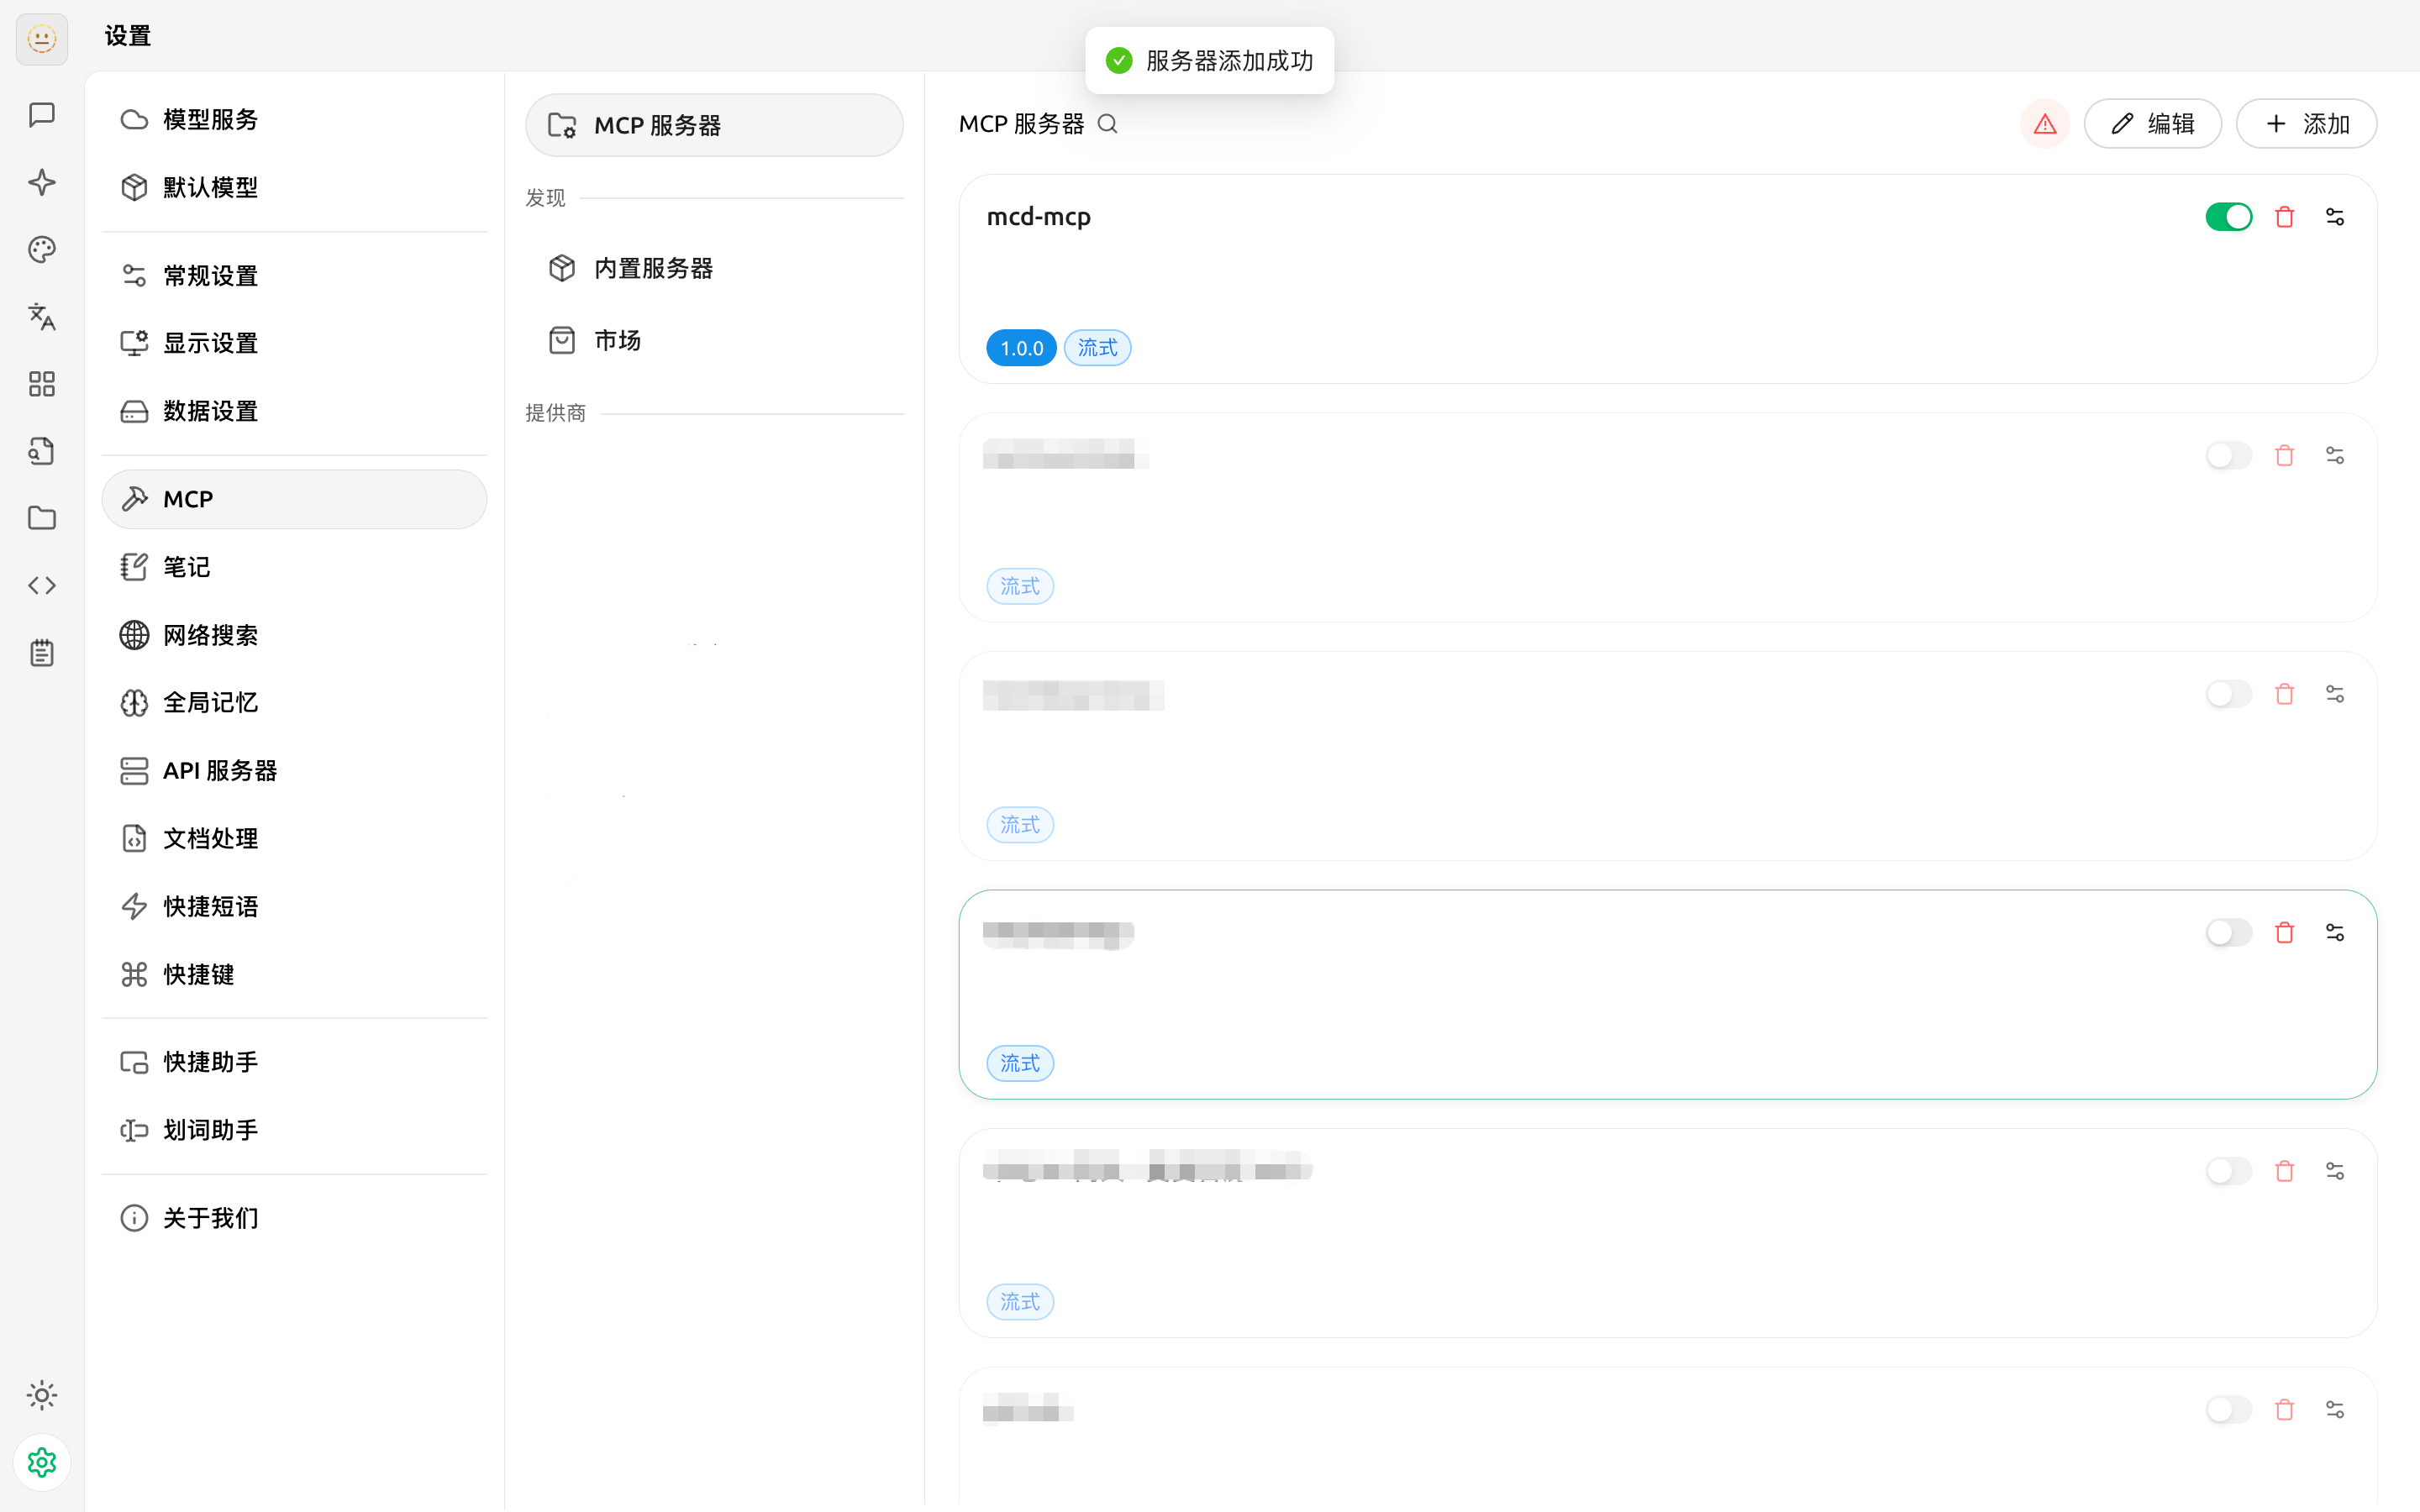Select 模型服务 in settings menu

[210, 120]
